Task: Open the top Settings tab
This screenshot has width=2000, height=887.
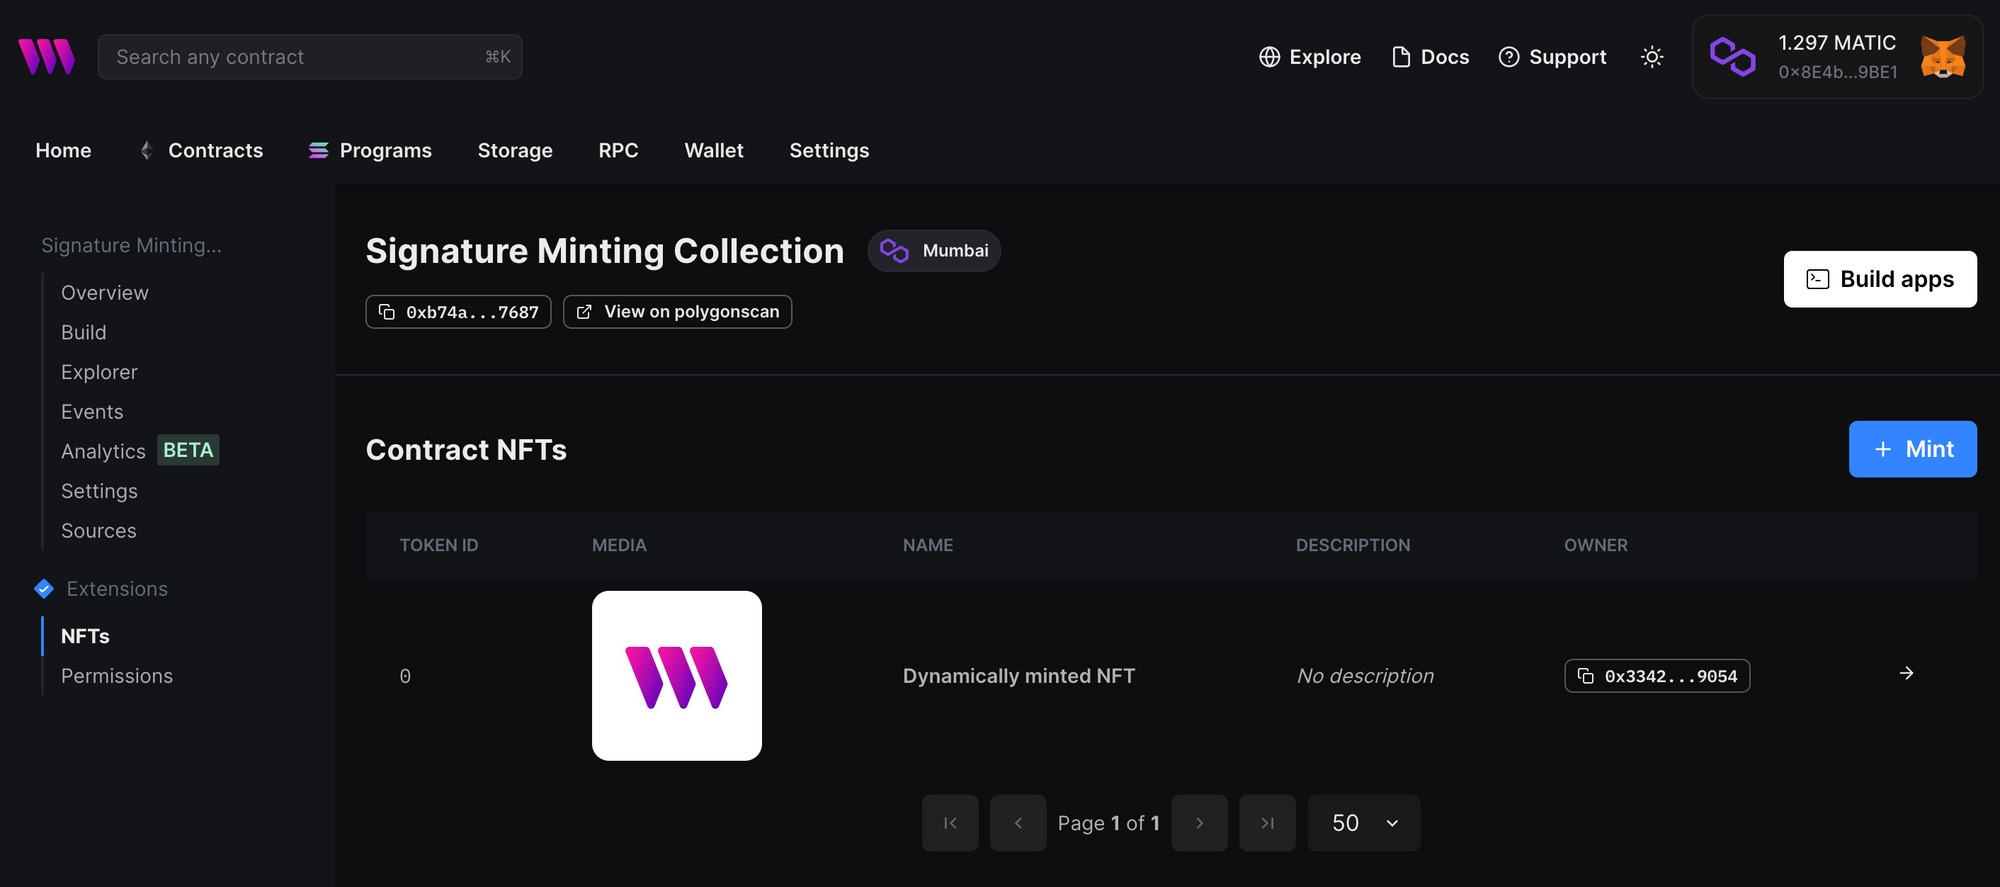Action: coord(829,150)
